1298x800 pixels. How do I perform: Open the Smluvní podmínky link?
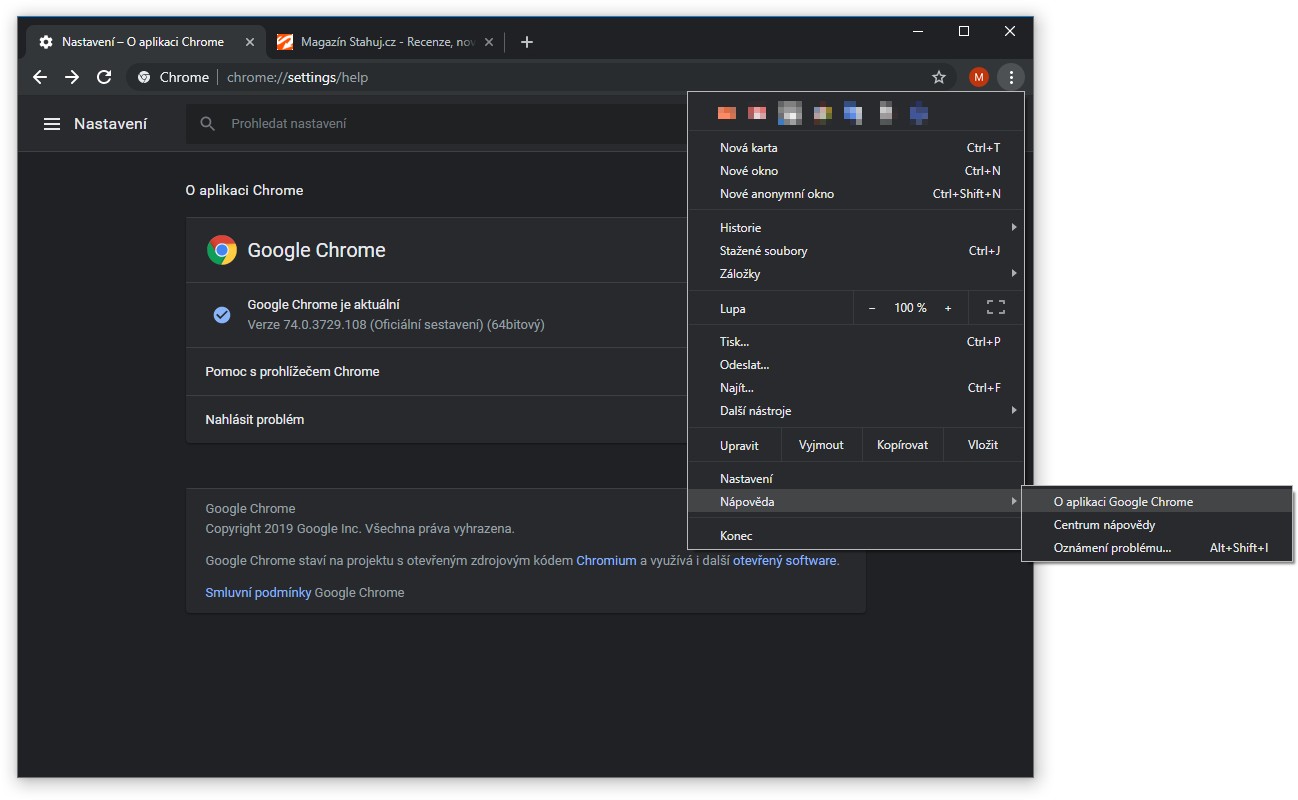coord(258,593)
